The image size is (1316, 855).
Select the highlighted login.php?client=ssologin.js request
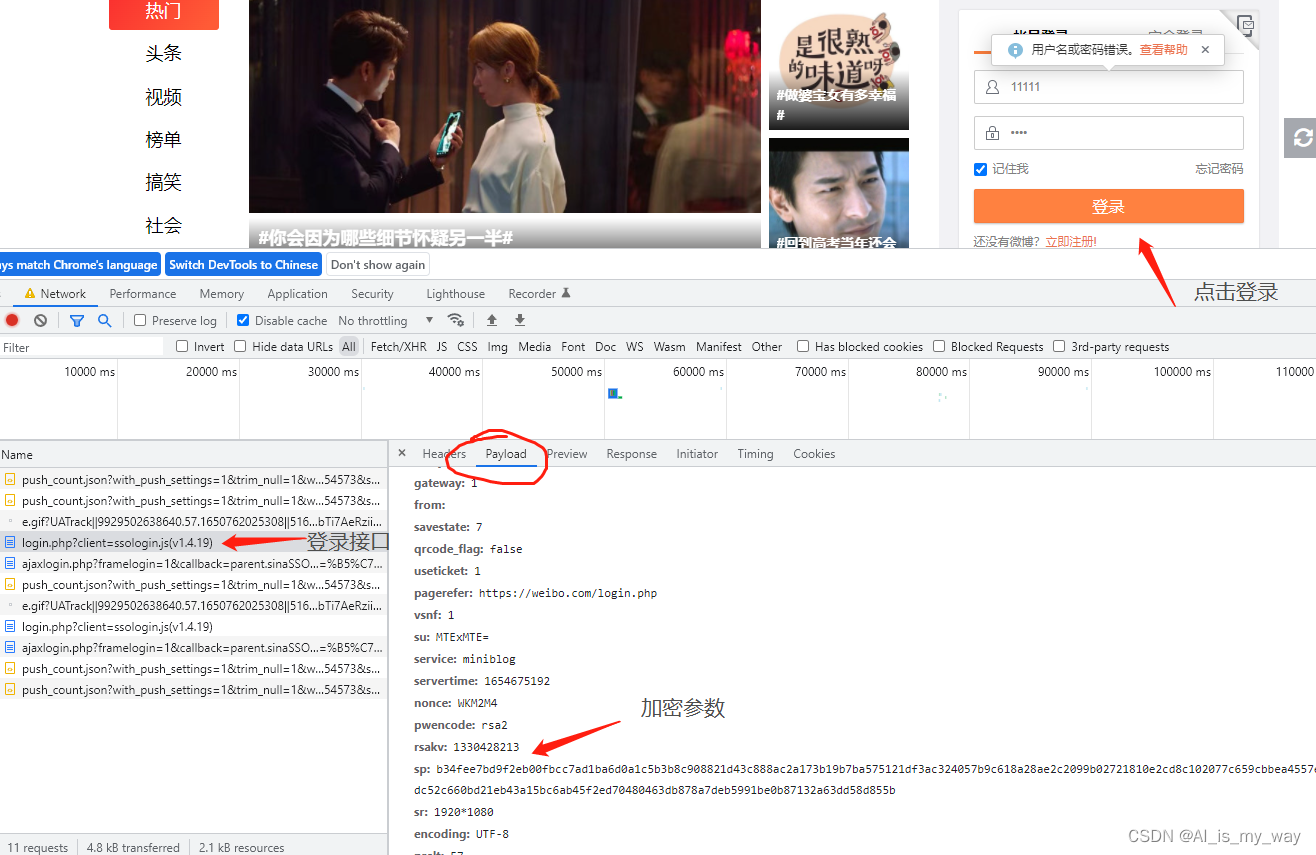(194, 542)
